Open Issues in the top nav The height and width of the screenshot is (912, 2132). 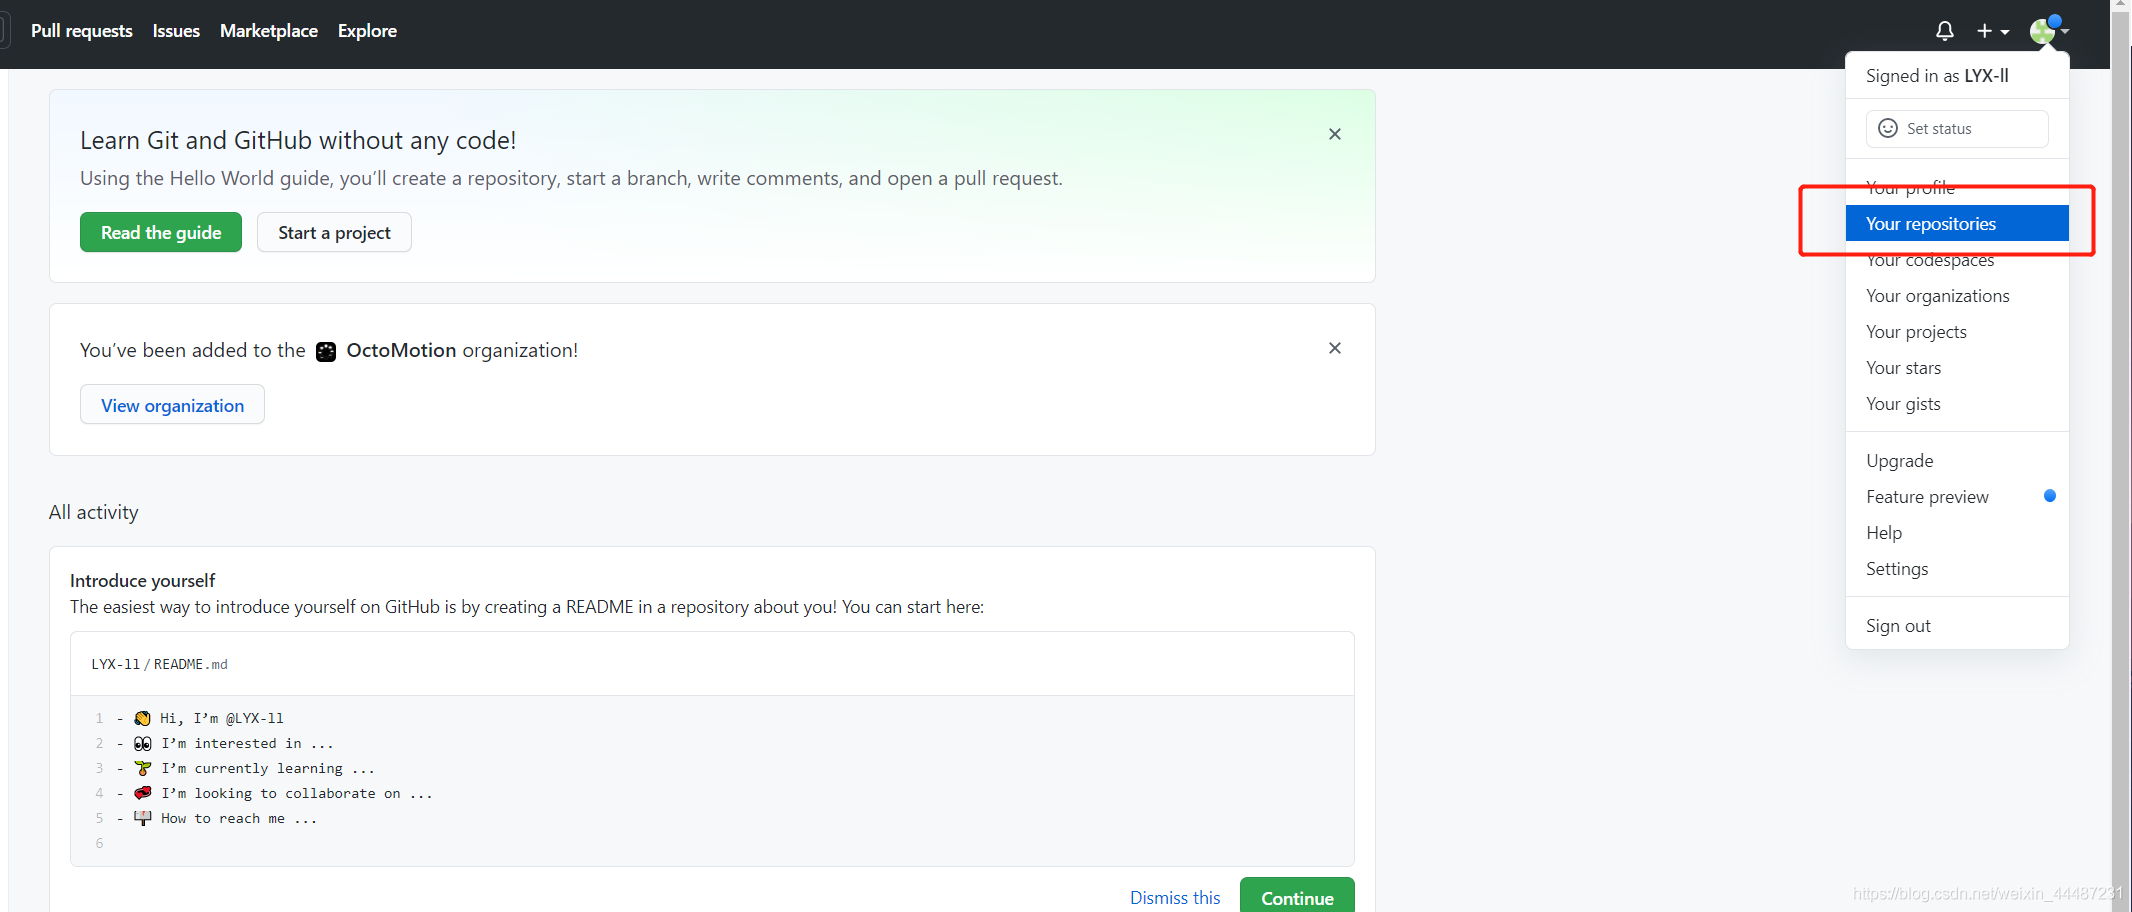[176, 31]
